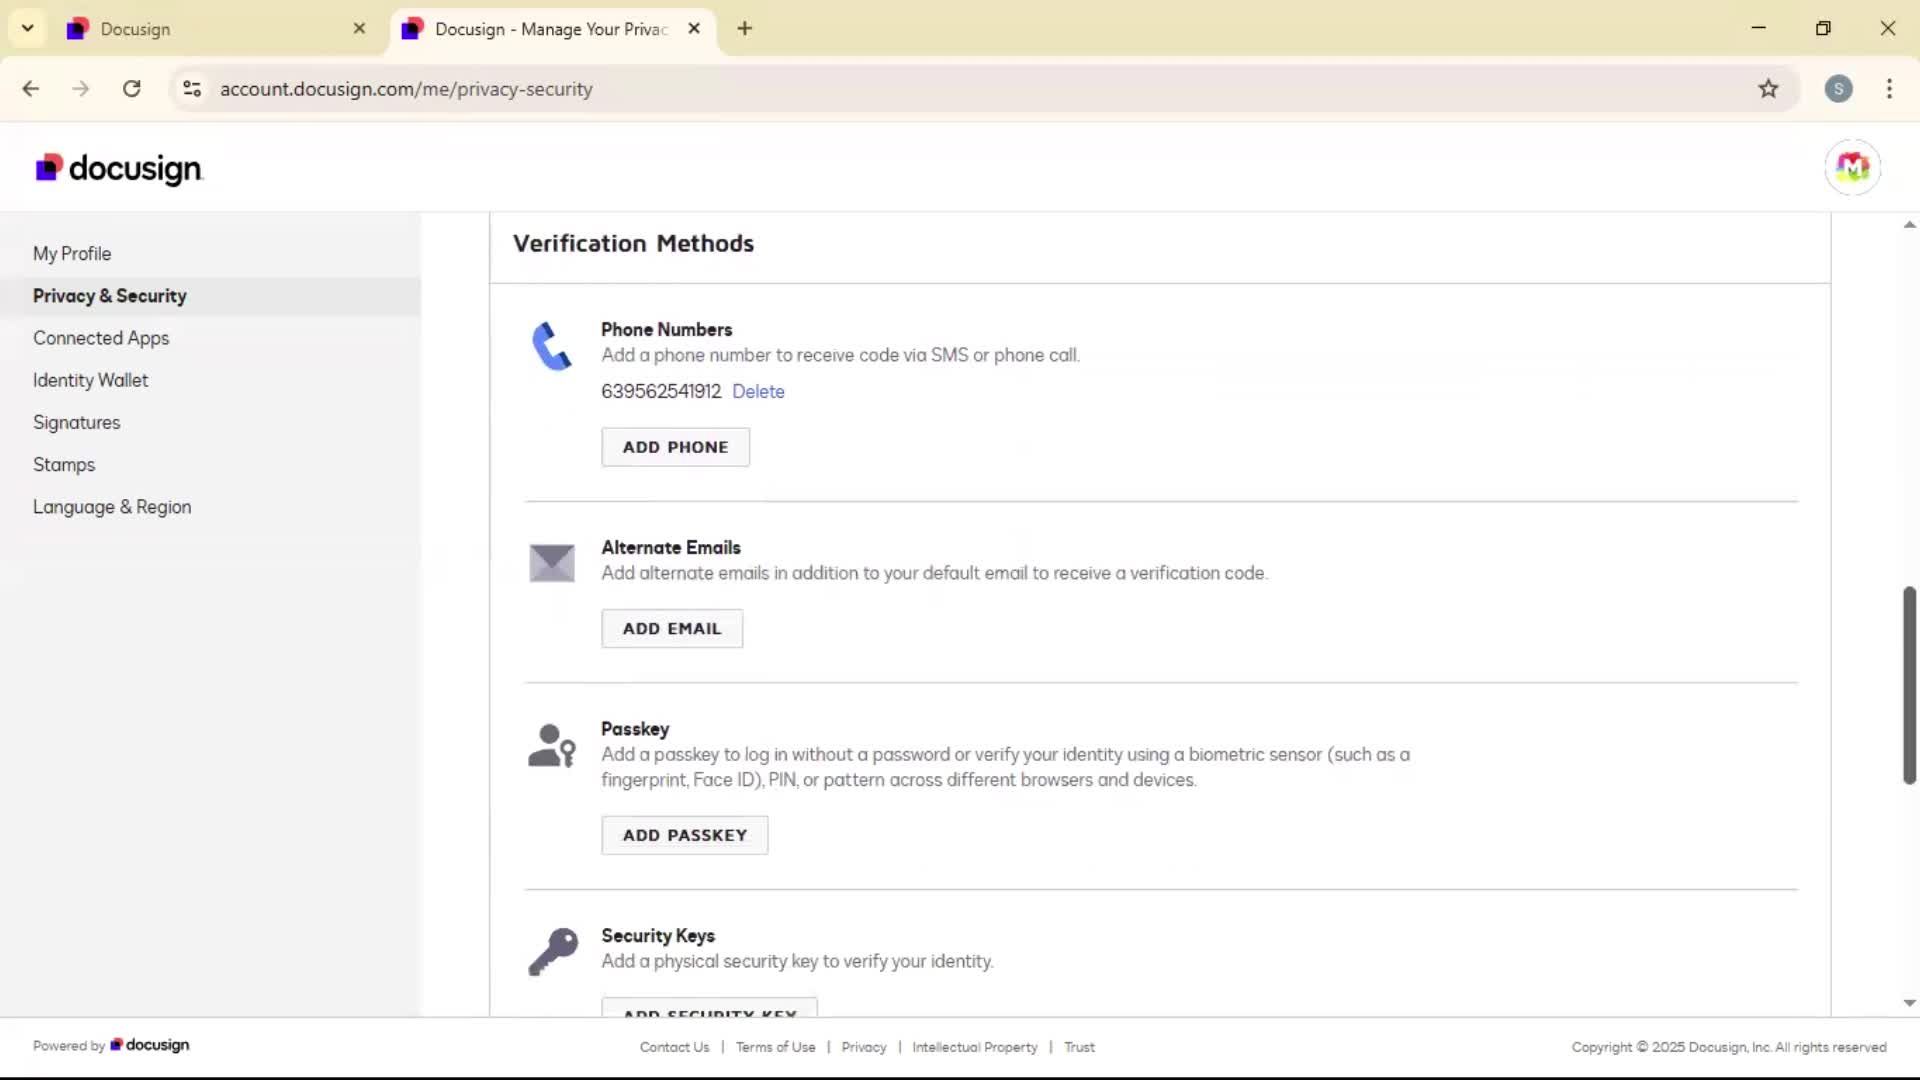The width and height of the screenshot is (1920, 1080).
Task: Click the page vertical scrollbar thumb
Action: [x=1908, y=685]
